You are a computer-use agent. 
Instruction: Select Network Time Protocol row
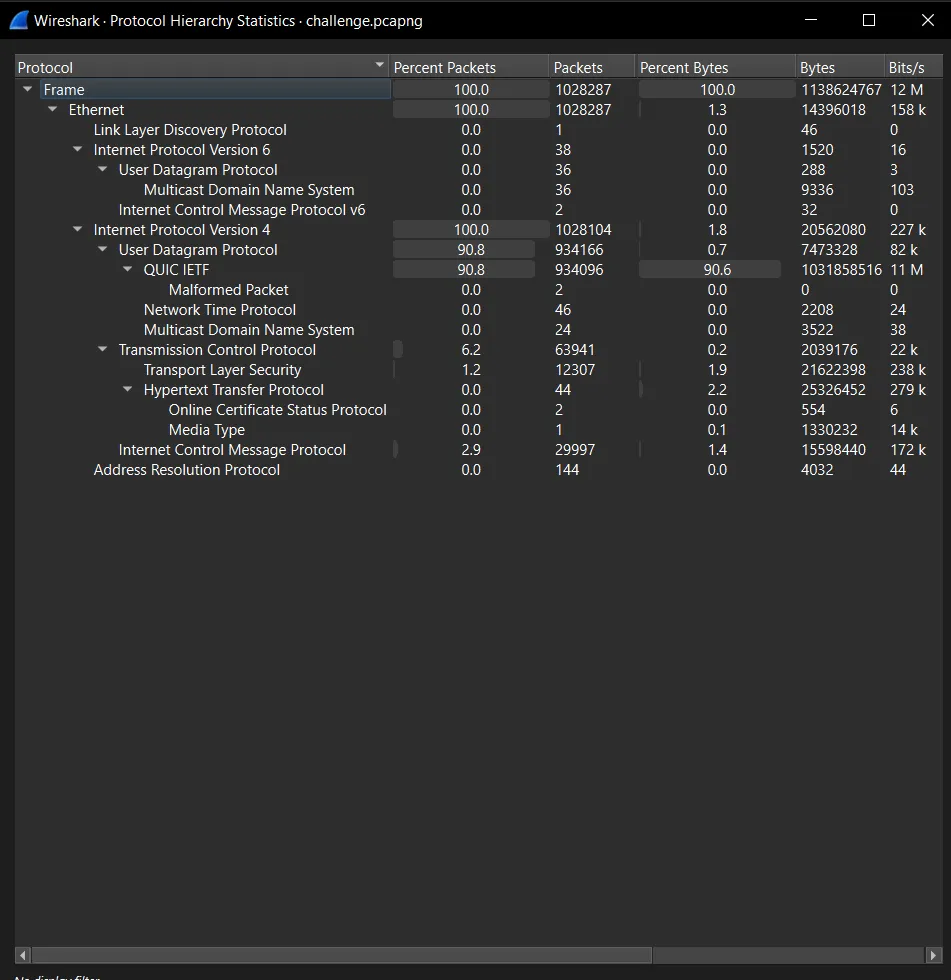220,310
